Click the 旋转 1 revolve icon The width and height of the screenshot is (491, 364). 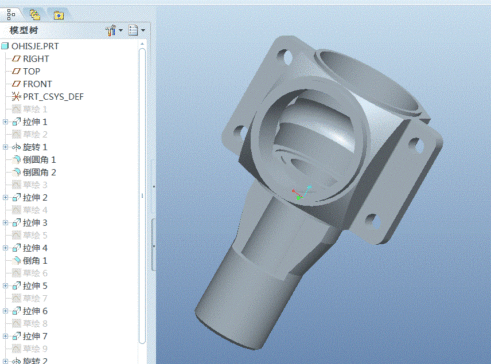tap(16, 147)
